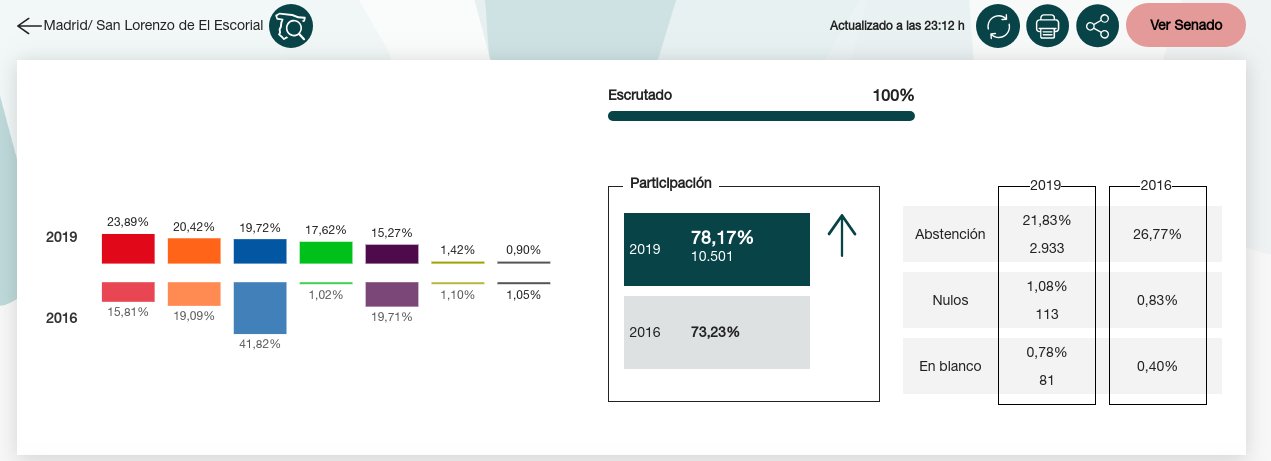Click Madrid/ San Lorenzo de El Escorial breadcrumb
The width and height of the screenshot is (1271, 461).
pos(154,26)
